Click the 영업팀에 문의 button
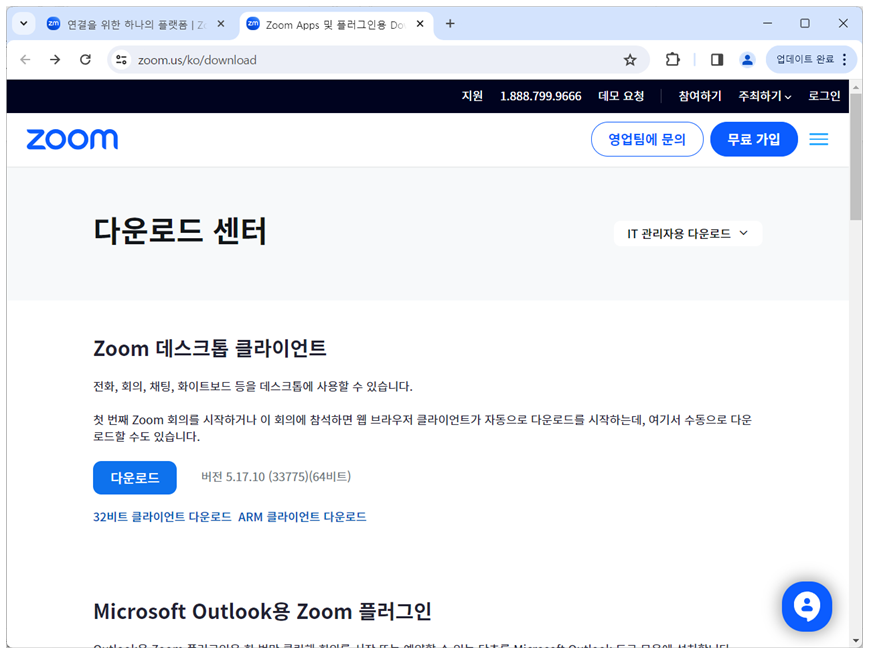The width and height of the screenshot is (869, 654). coord(647,139)
